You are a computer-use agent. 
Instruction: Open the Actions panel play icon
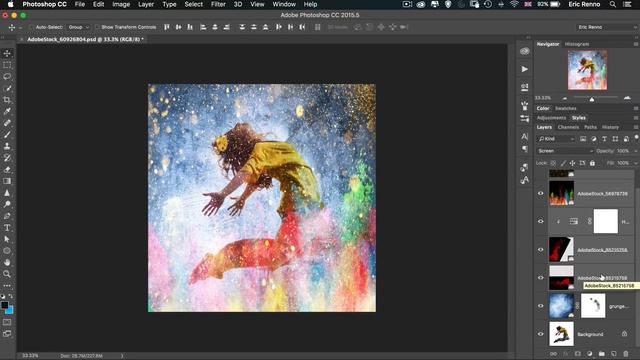click(524, 69)
